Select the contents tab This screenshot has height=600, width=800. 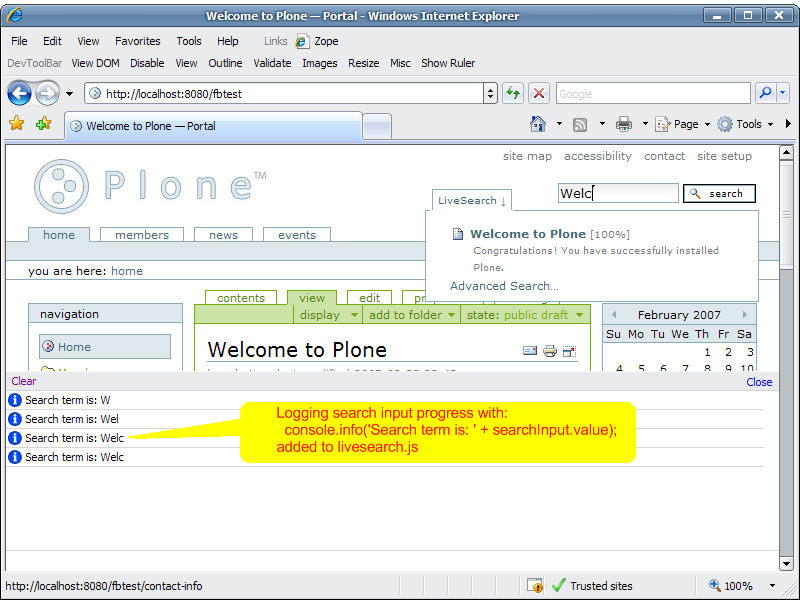(x=241, y=298)
